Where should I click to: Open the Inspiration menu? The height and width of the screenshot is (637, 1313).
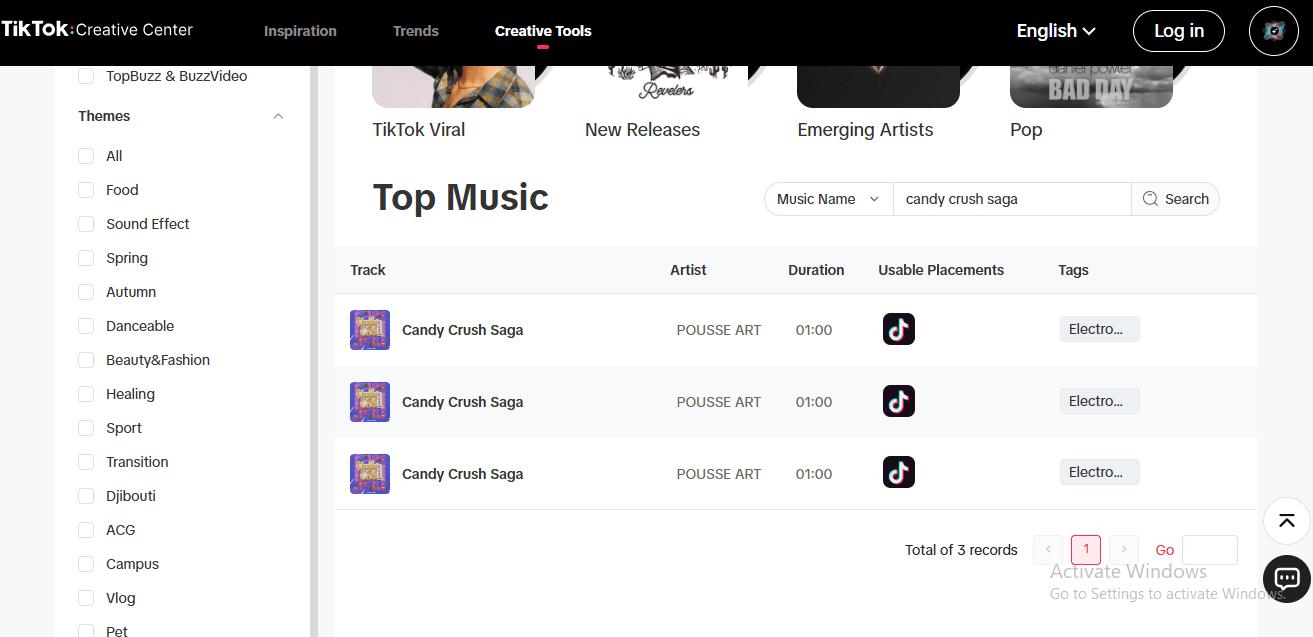point(300,31)
